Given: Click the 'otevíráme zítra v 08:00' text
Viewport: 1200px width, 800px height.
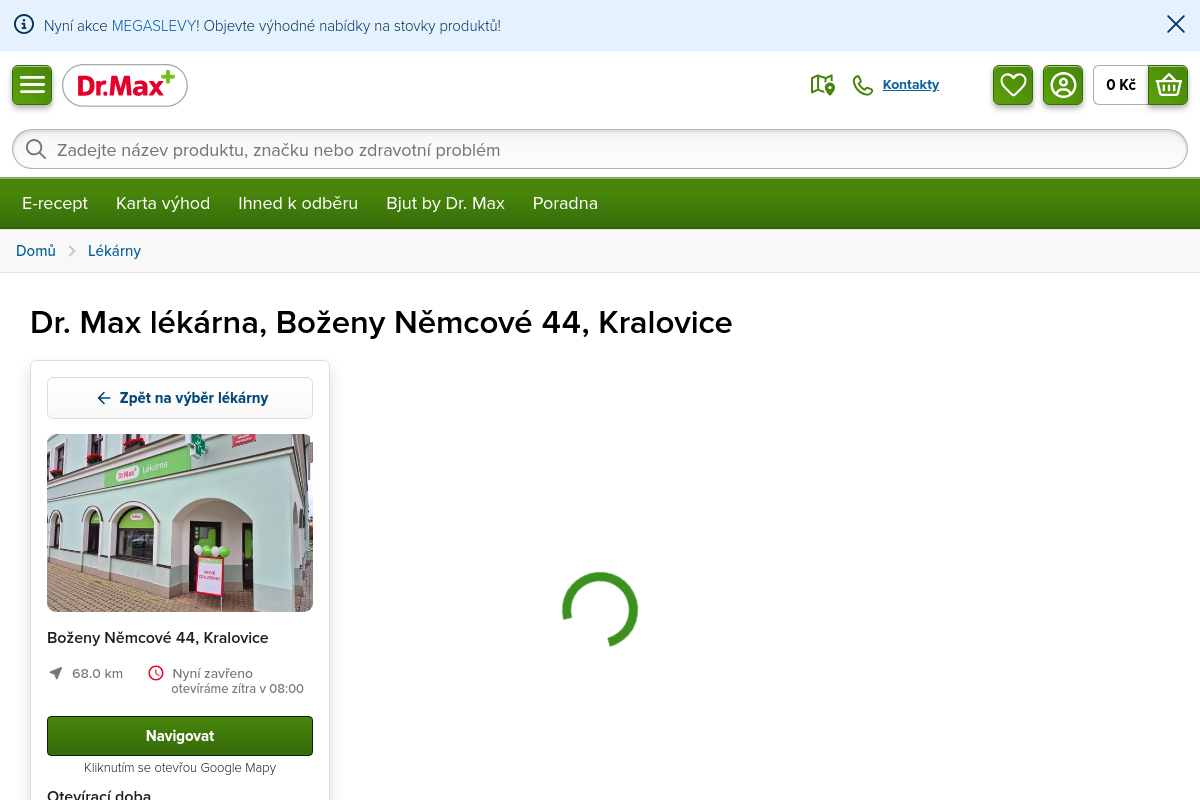Looking at the screenshot, I should pos(238,689).
